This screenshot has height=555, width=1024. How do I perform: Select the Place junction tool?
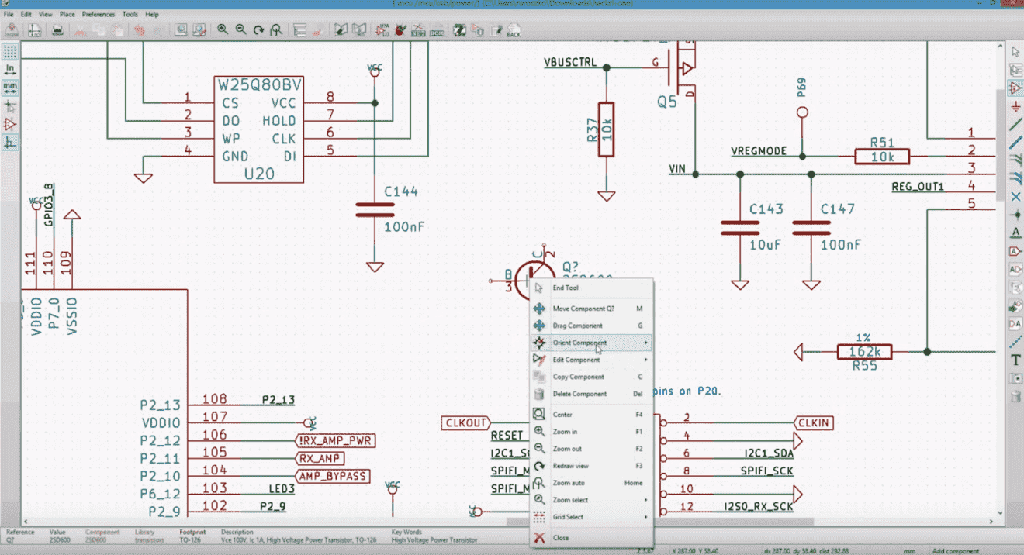coord(1016,214)
